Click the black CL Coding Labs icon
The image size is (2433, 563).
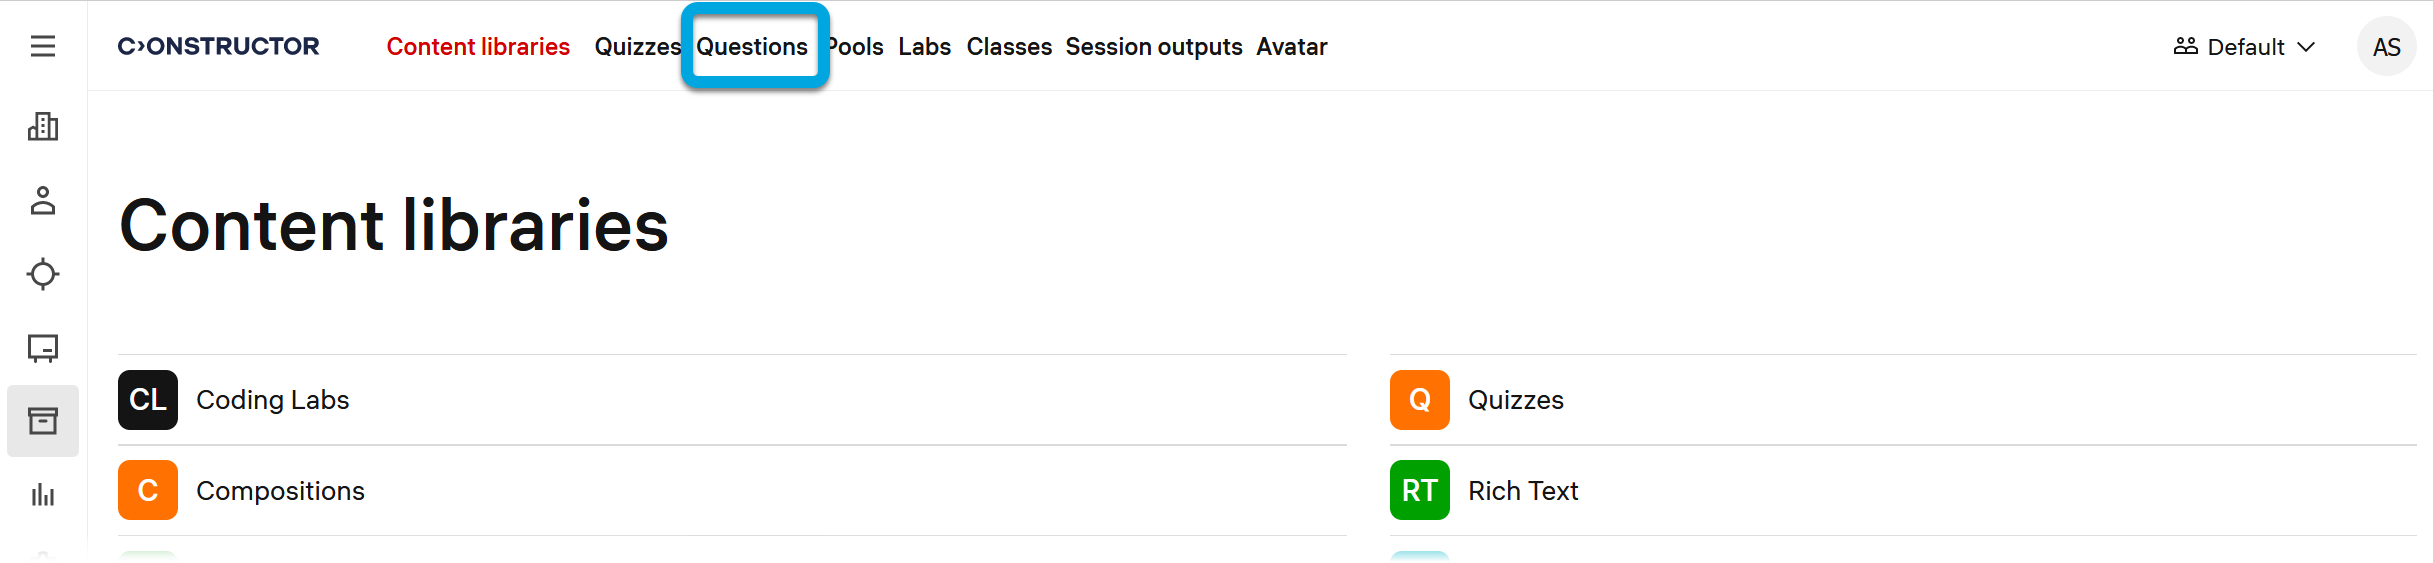(148, 400)
